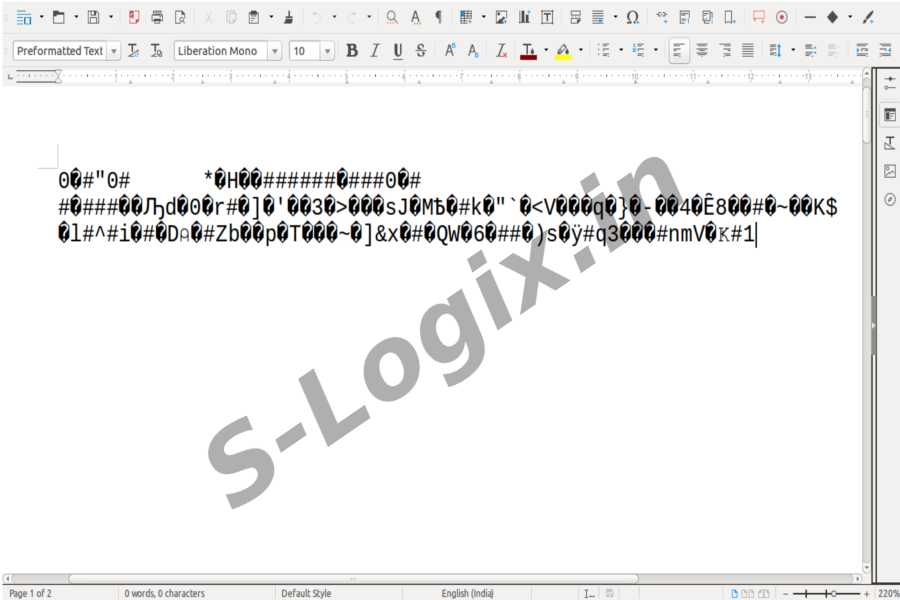The width and height of the screenshot is (900, 600).
Task: Insert an image
Action: 501,17
